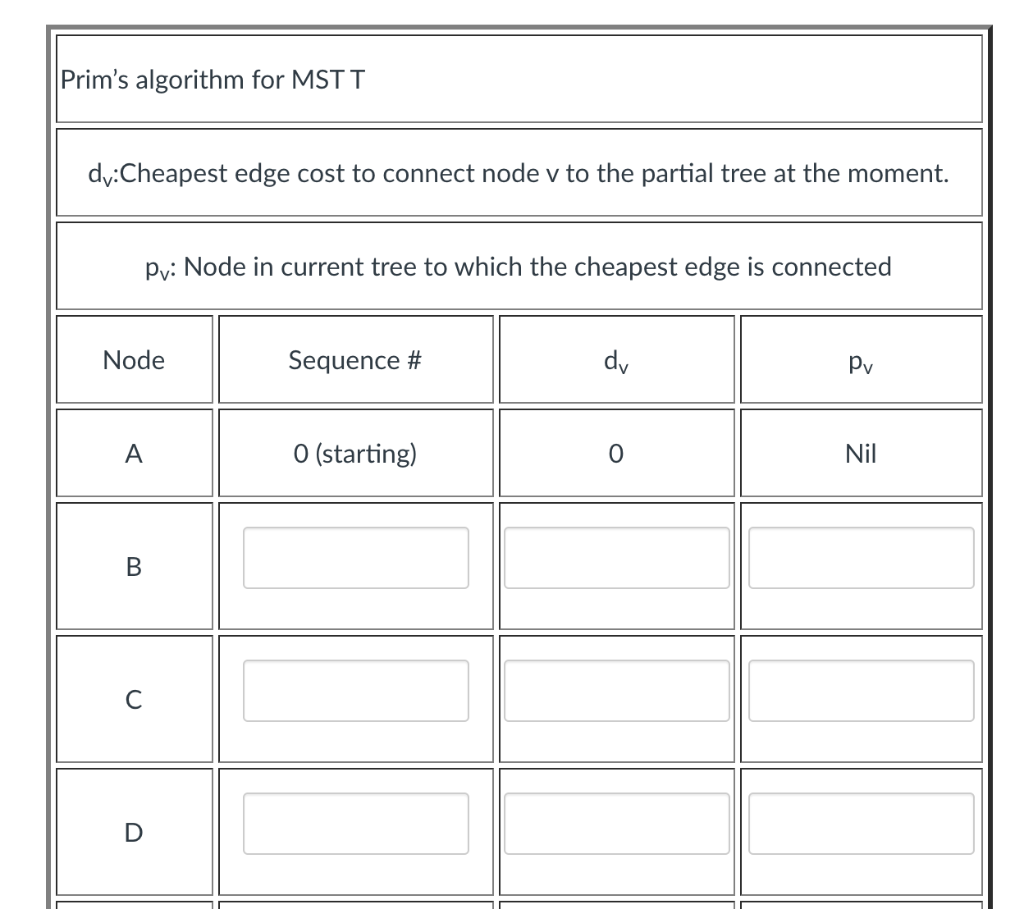This screenshot has width=1024, height=909.
Task: Select the Node column header cell
Action: (134, 359)
